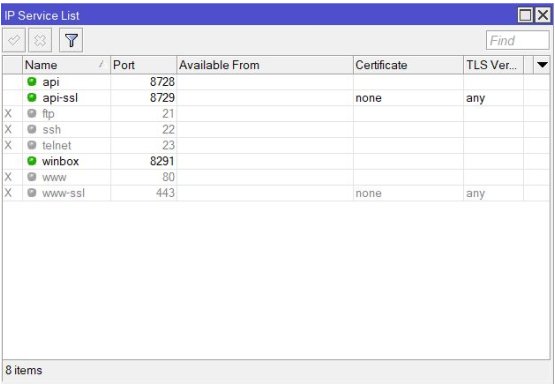
Task: Select the ssh service name
Action: pyautogui.click(x=51, y=130)
